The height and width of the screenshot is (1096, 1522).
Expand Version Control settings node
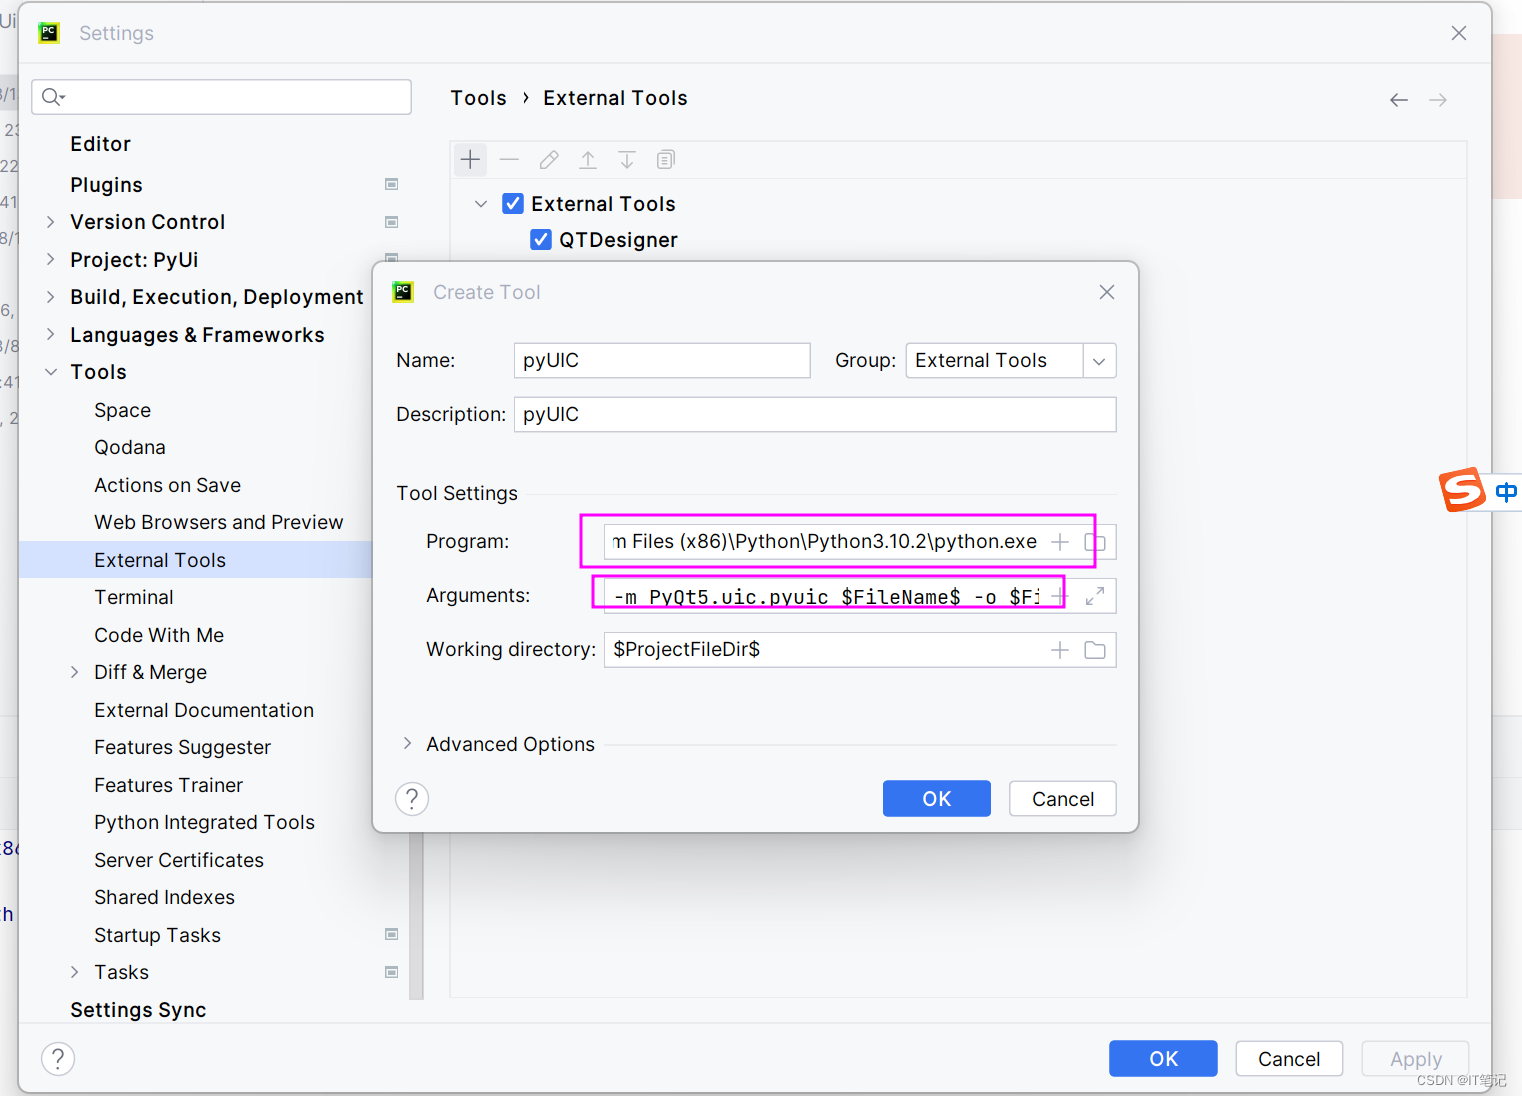(x=50, y=222)
